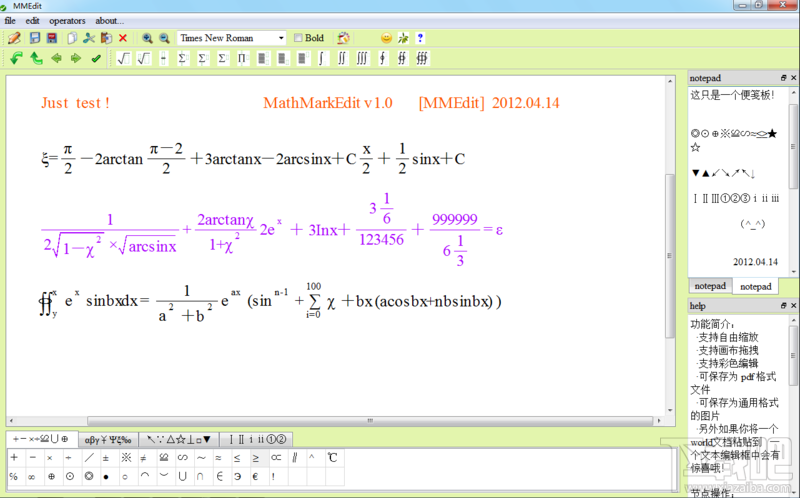Click the green checkmark confirm icon
The width and height of the screenshot is (800, 498).
point(96,58)
